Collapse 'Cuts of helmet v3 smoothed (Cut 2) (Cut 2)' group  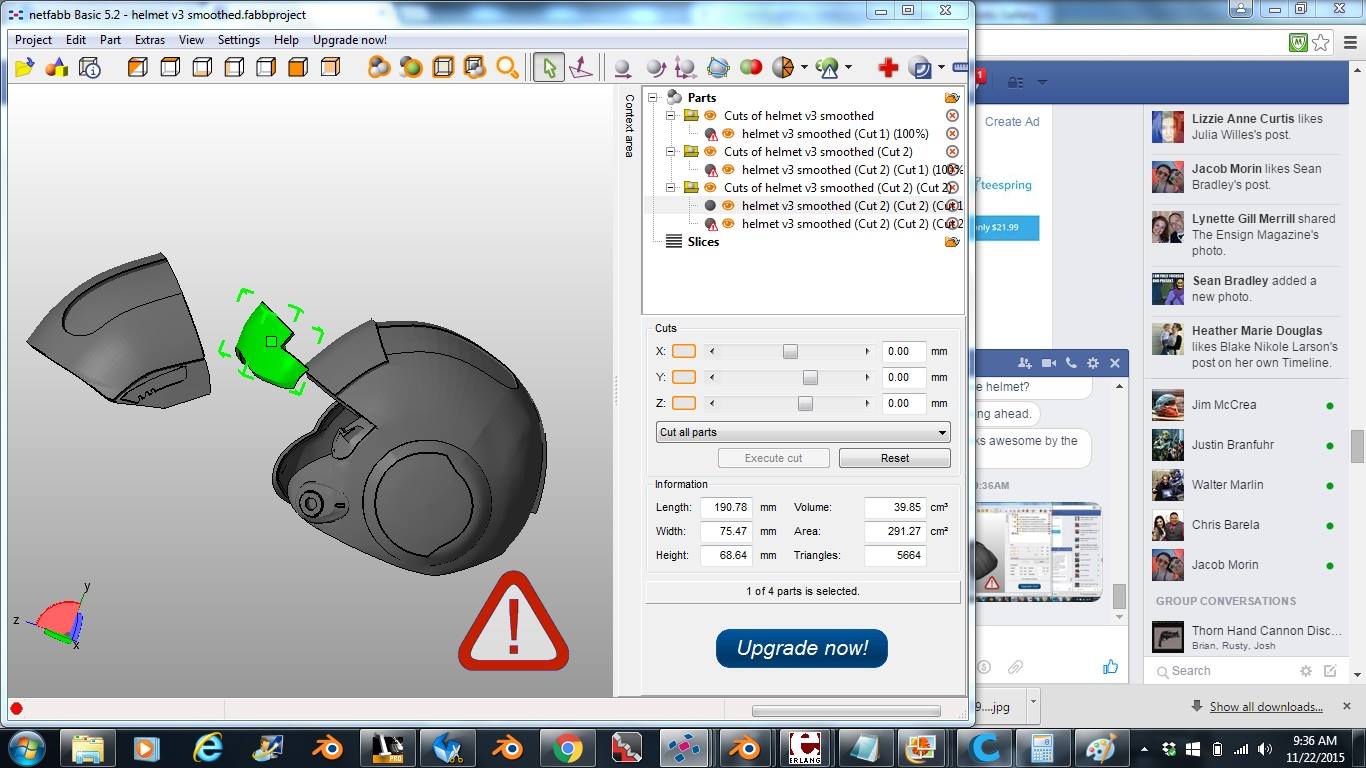tap(672, 188)
